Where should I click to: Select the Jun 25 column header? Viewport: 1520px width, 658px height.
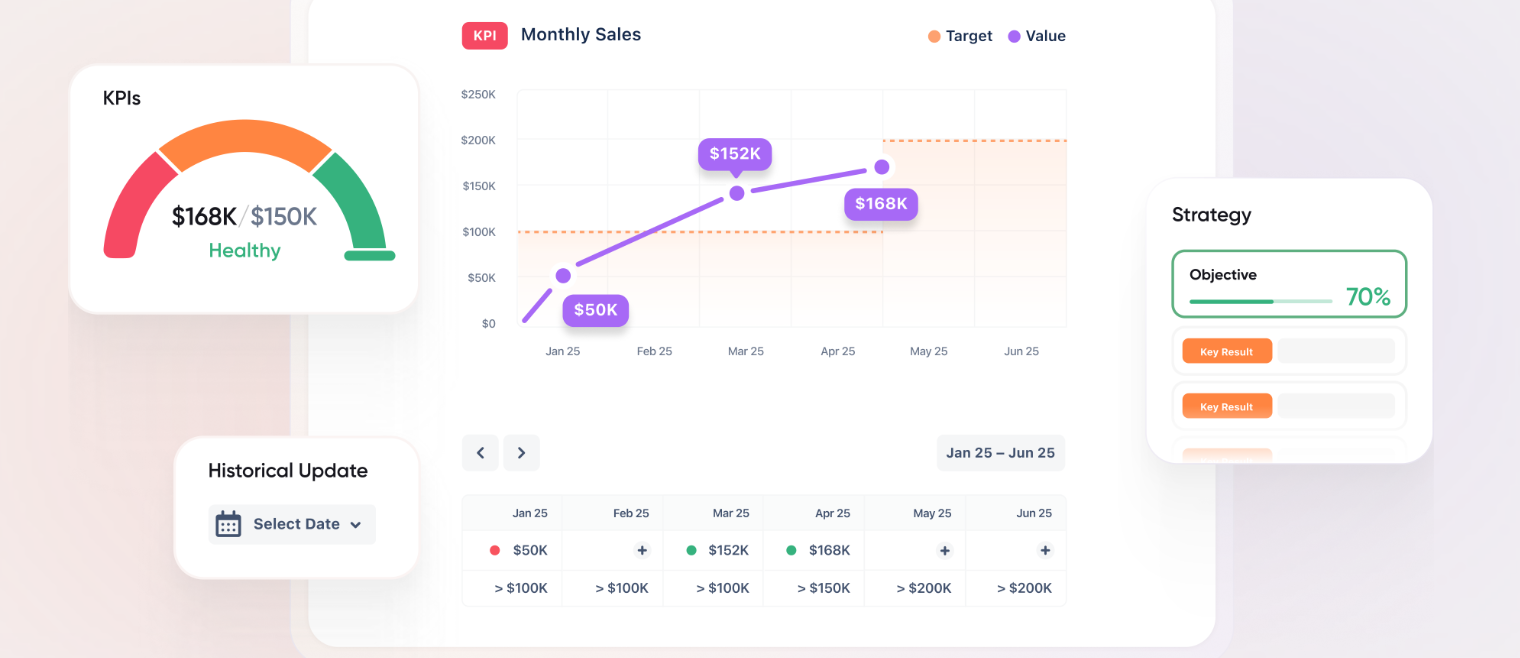coord(1035,512)
